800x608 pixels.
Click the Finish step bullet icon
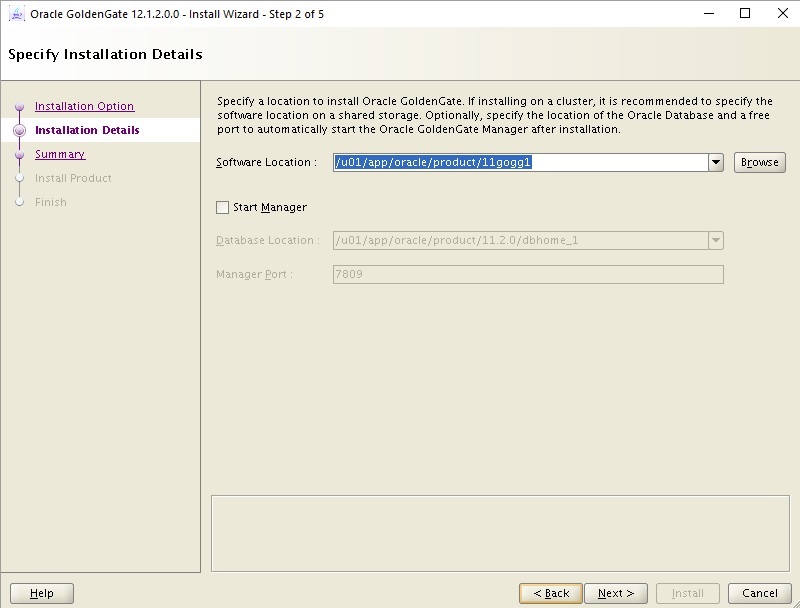(19, 202)
